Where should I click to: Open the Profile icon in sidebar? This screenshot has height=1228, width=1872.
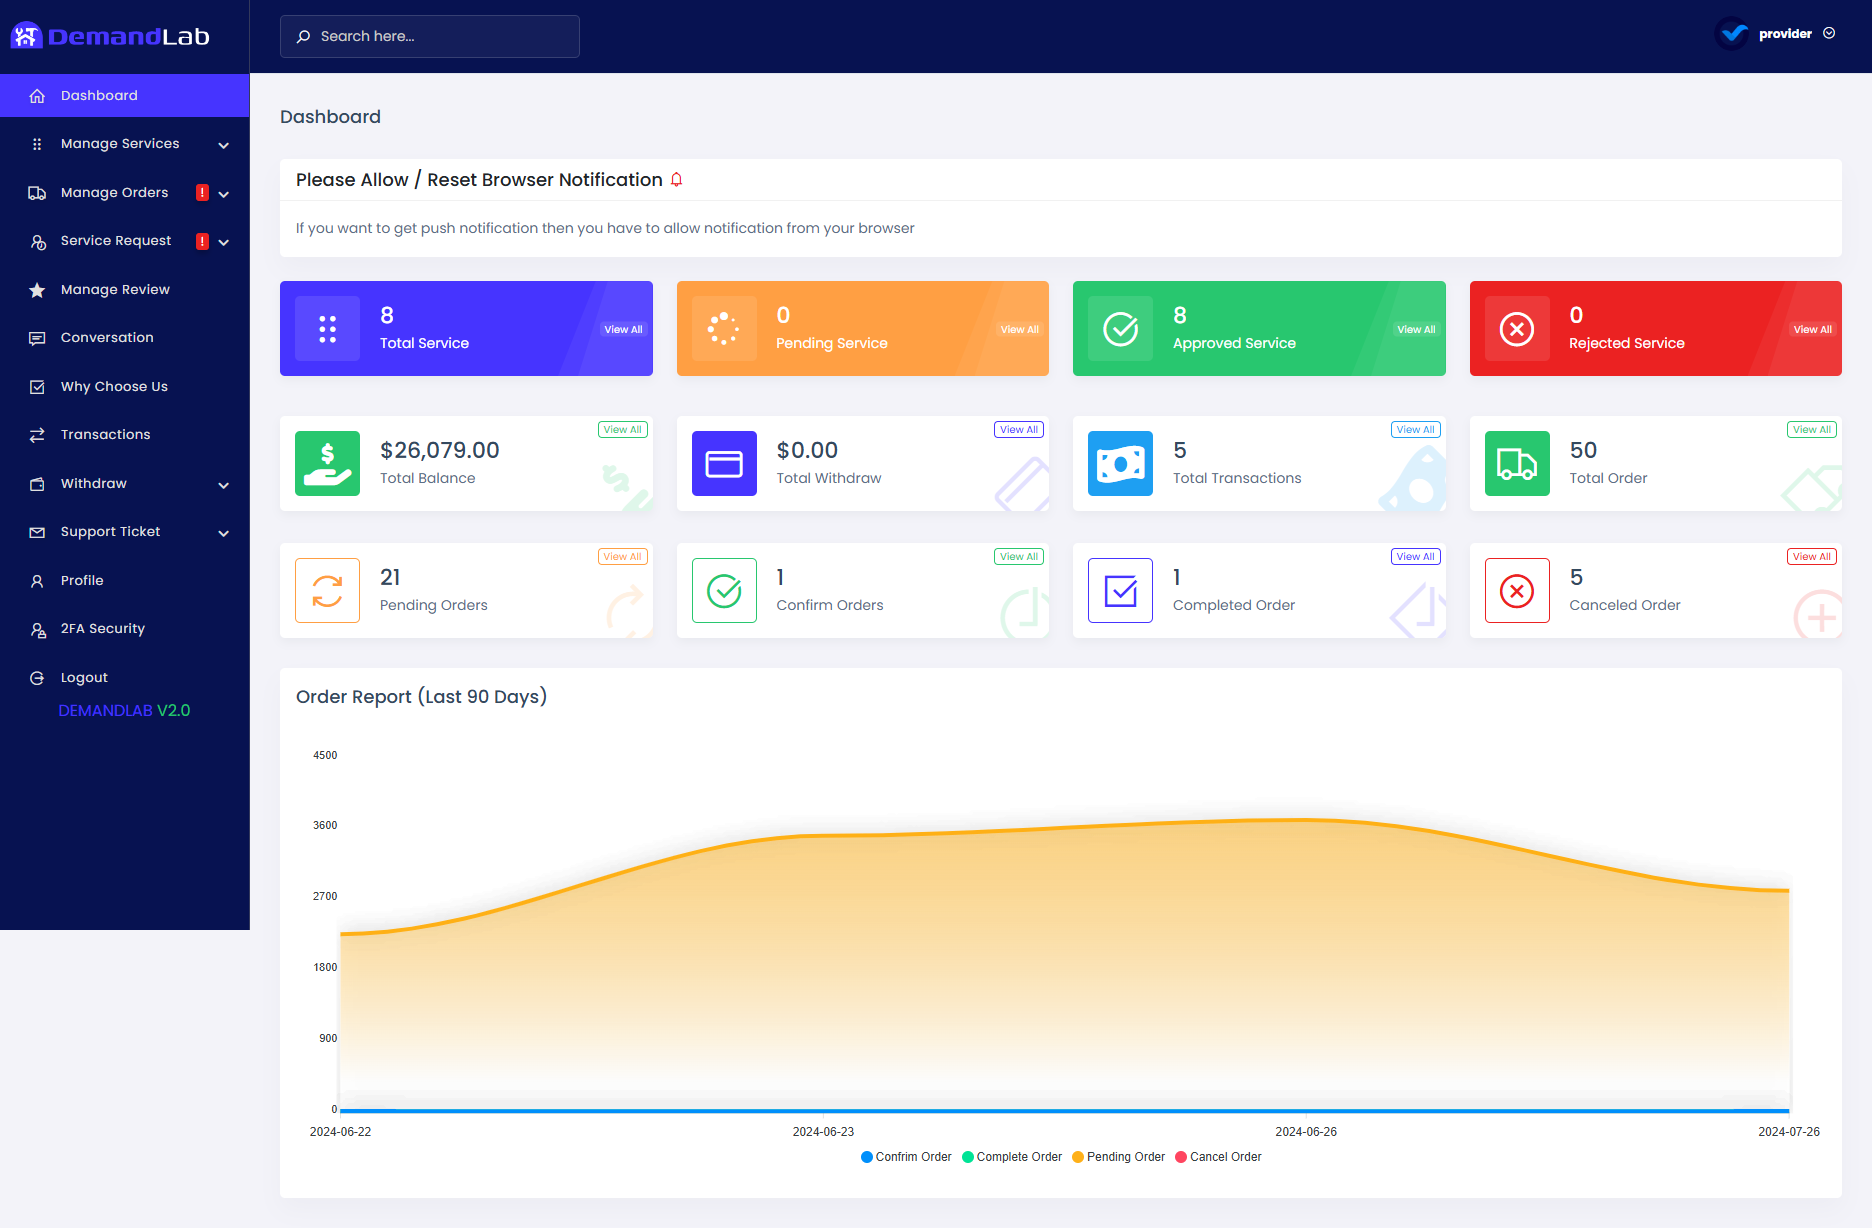point(37,580)
